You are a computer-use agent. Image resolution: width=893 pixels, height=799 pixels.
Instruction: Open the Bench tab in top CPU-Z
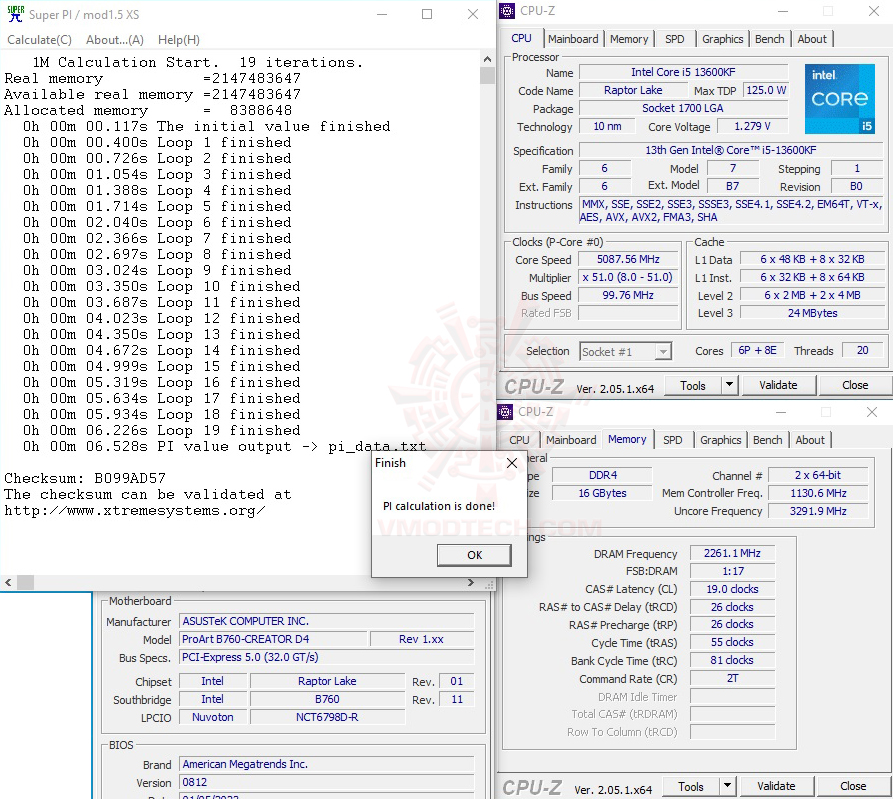tap(769, 39)
